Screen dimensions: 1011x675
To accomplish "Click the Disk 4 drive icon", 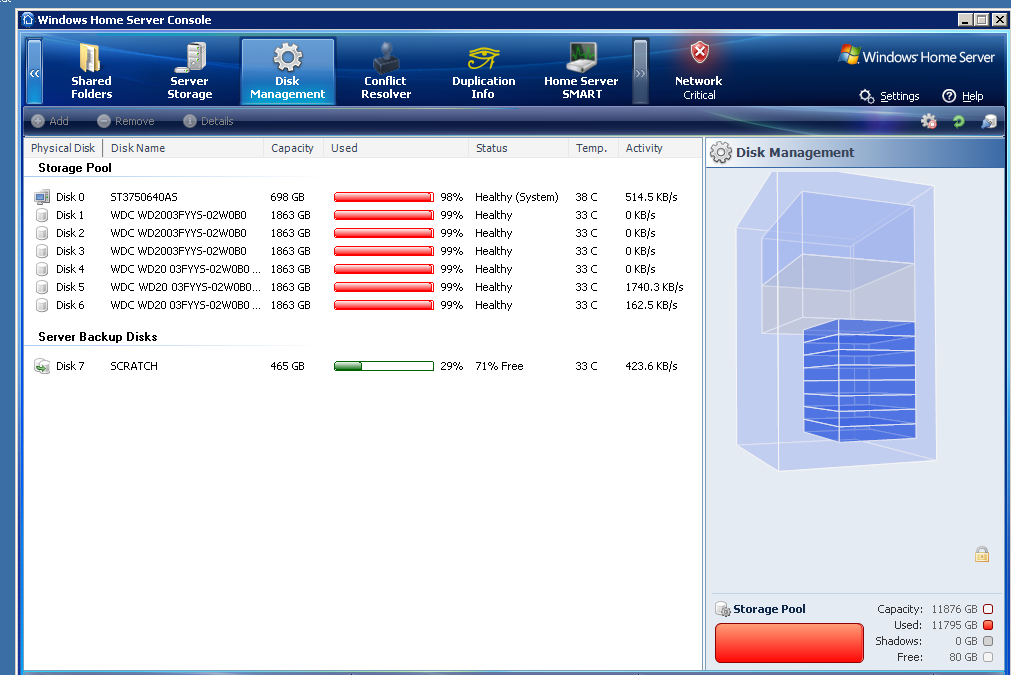I will [x=42, y=269].
